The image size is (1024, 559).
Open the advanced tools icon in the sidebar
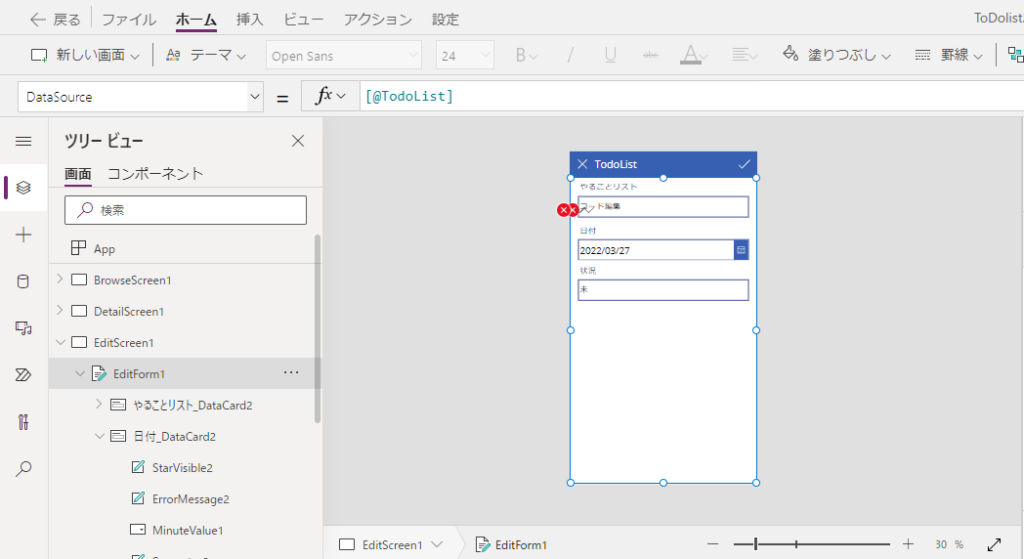point(24,422)
